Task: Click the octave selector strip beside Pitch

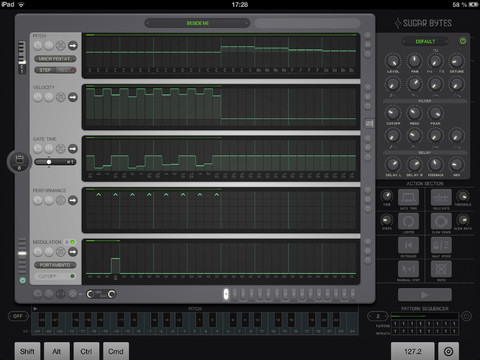Action: 22,57
